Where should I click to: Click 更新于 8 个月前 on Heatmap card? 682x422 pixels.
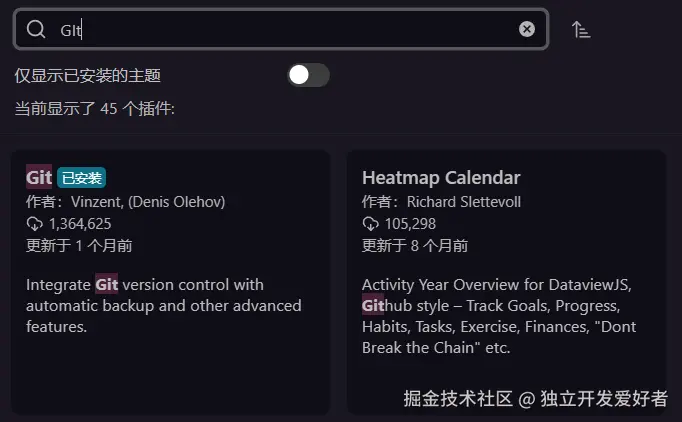point(415,246)
